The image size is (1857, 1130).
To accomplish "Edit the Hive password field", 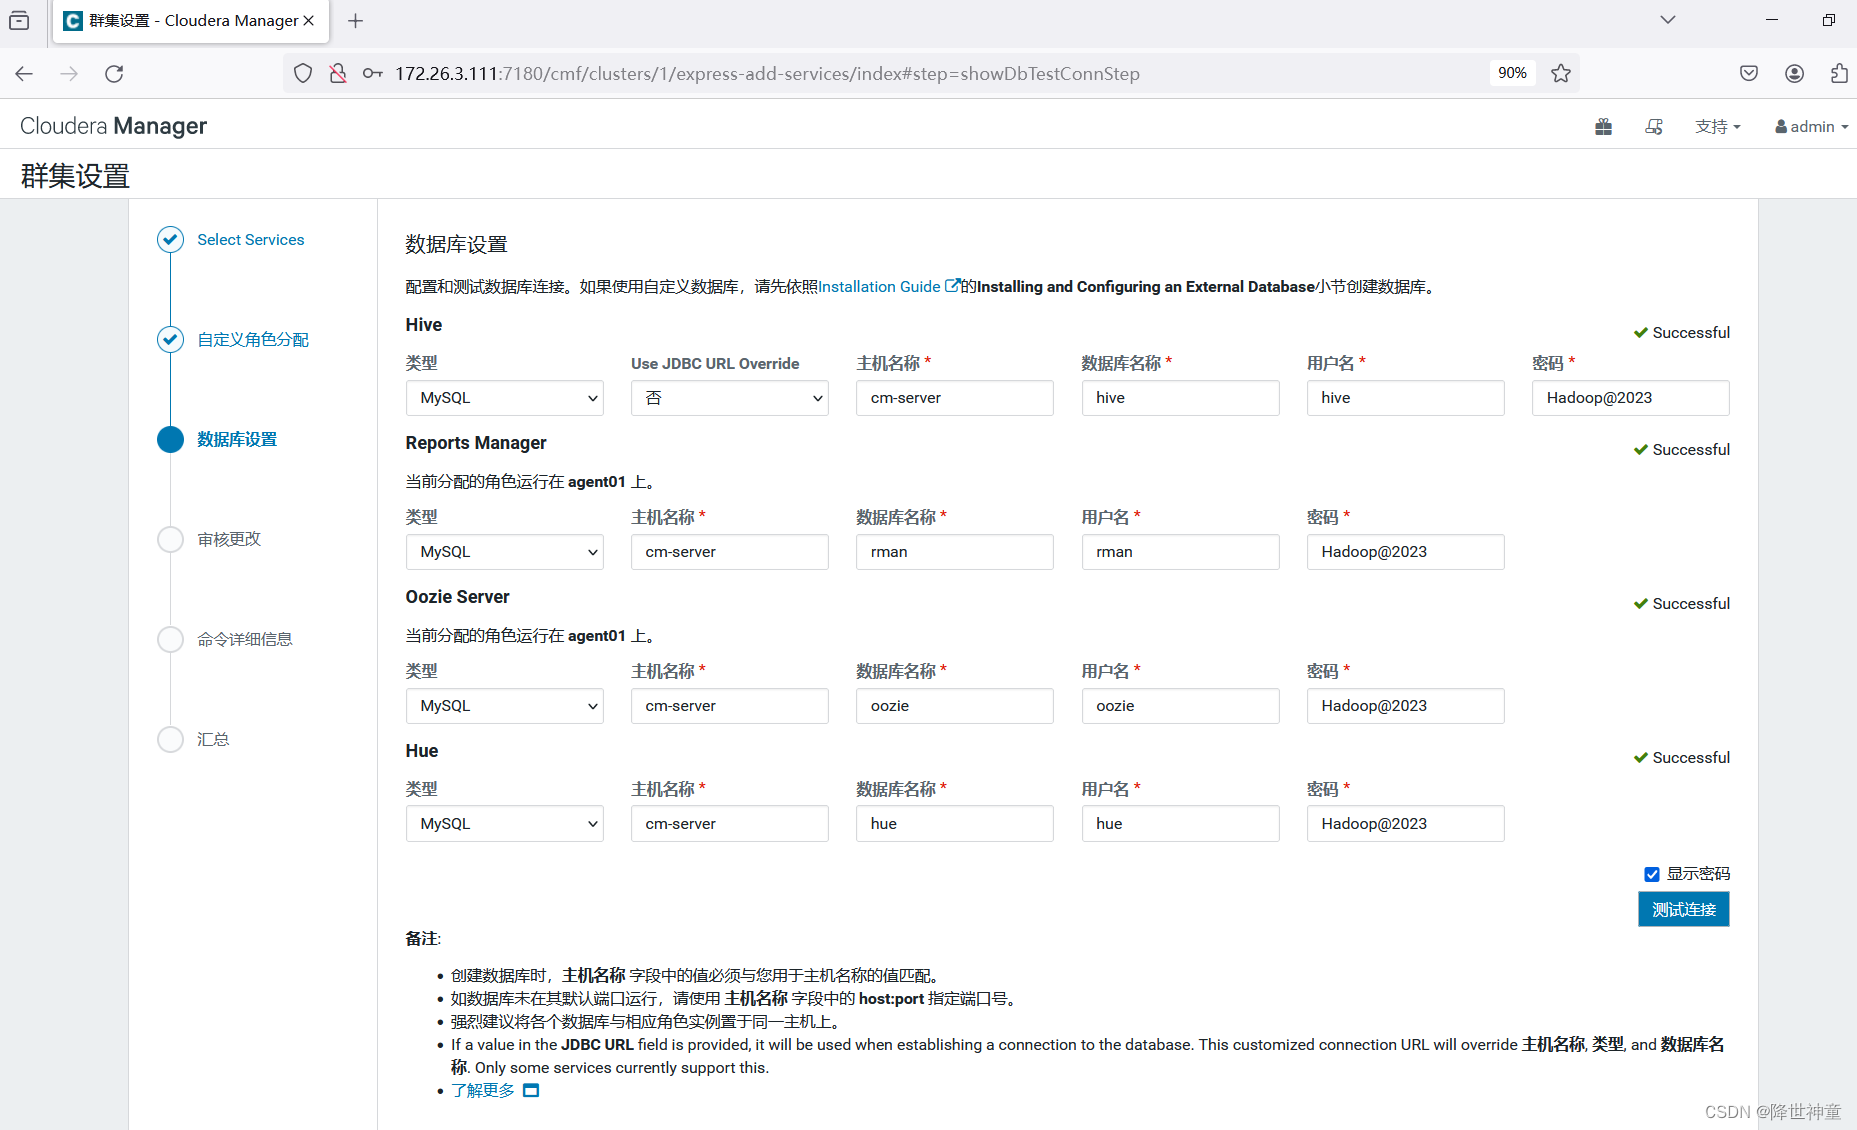I will coord(1631,398).
